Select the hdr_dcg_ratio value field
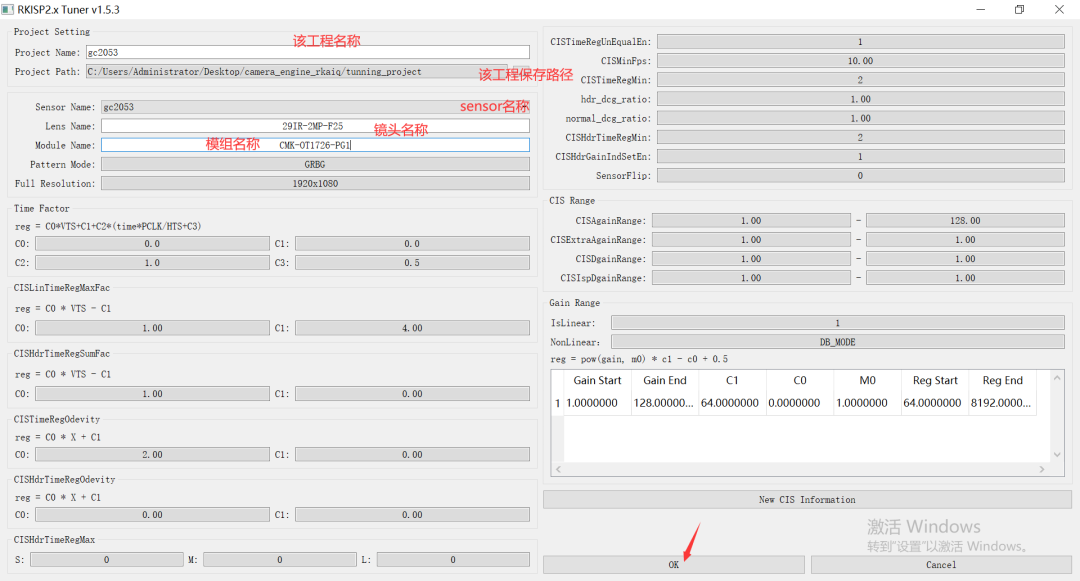Image resolution: width=1080 pixels, height=581 pixels. click(860, 98)
